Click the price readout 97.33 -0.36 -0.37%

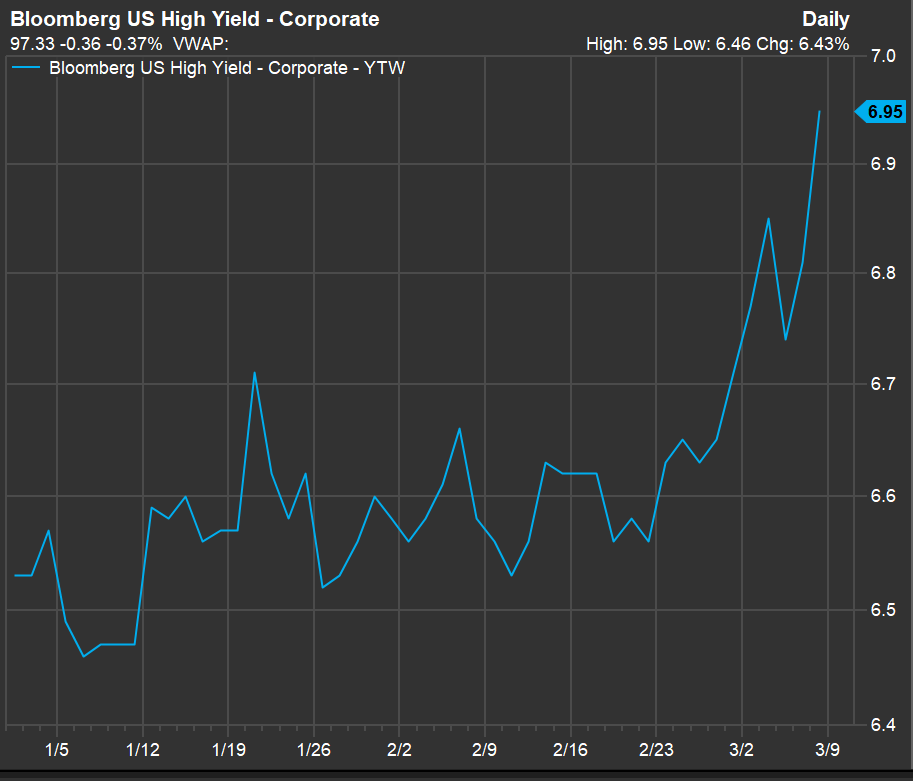click(86, 44)
